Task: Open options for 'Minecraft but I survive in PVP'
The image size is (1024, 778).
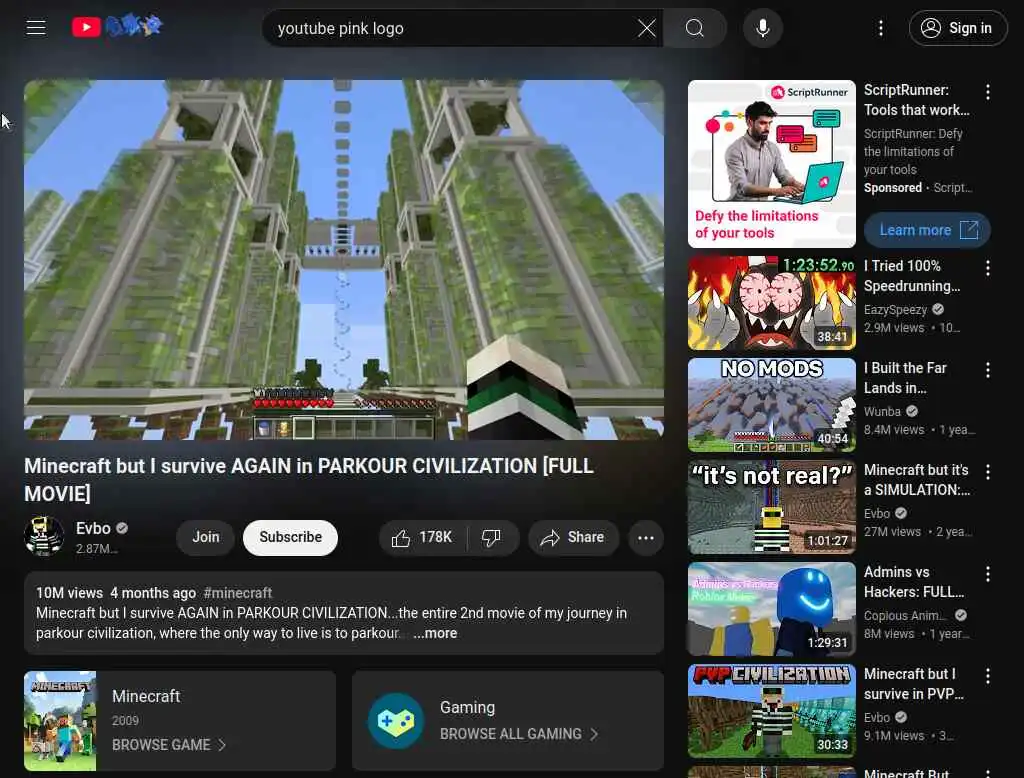Action: (987, 675)
